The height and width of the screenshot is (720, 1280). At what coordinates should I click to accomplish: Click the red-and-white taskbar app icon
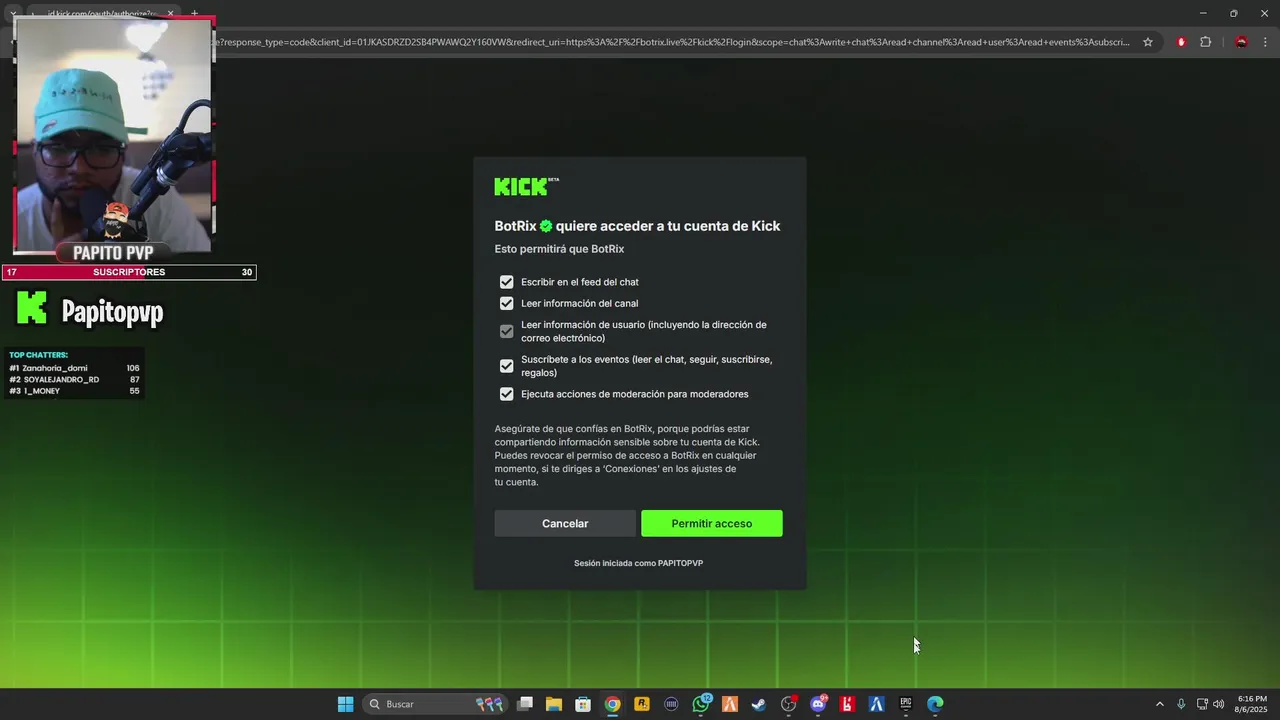pos(847,704)
